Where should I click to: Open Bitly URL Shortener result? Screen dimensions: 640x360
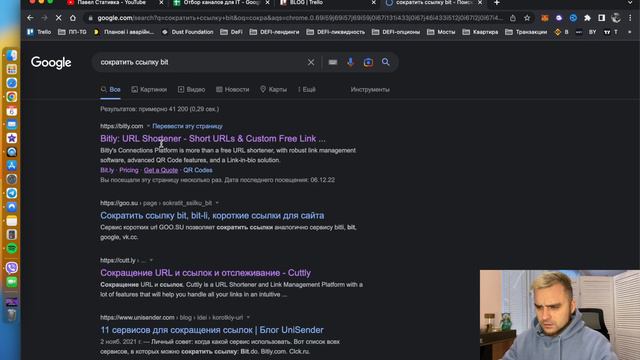point(213,138)
